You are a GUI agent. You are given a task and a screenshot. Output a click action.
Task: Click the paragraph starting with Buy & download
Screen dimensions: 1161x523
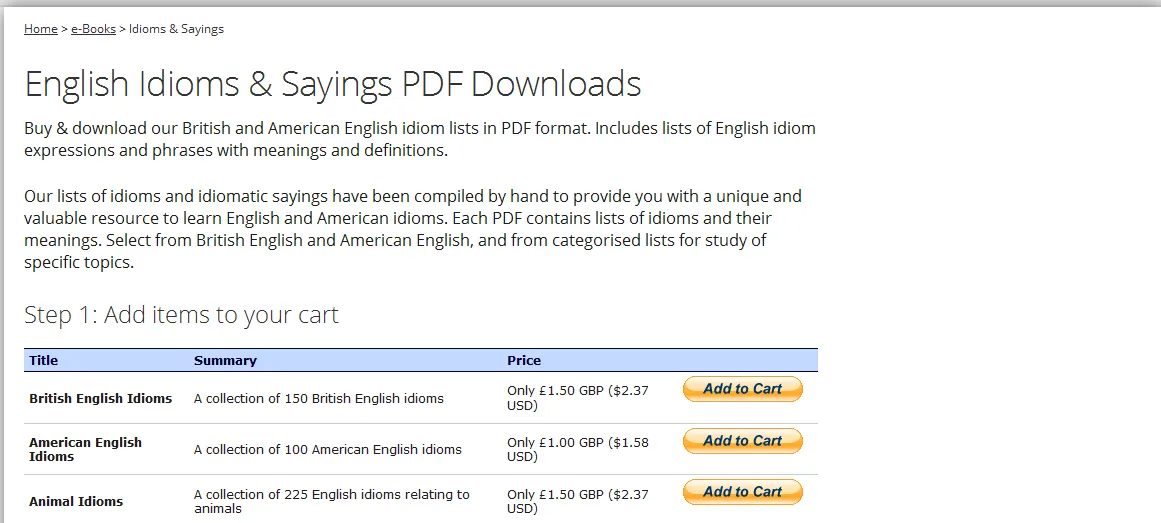(x=419, y=139)
